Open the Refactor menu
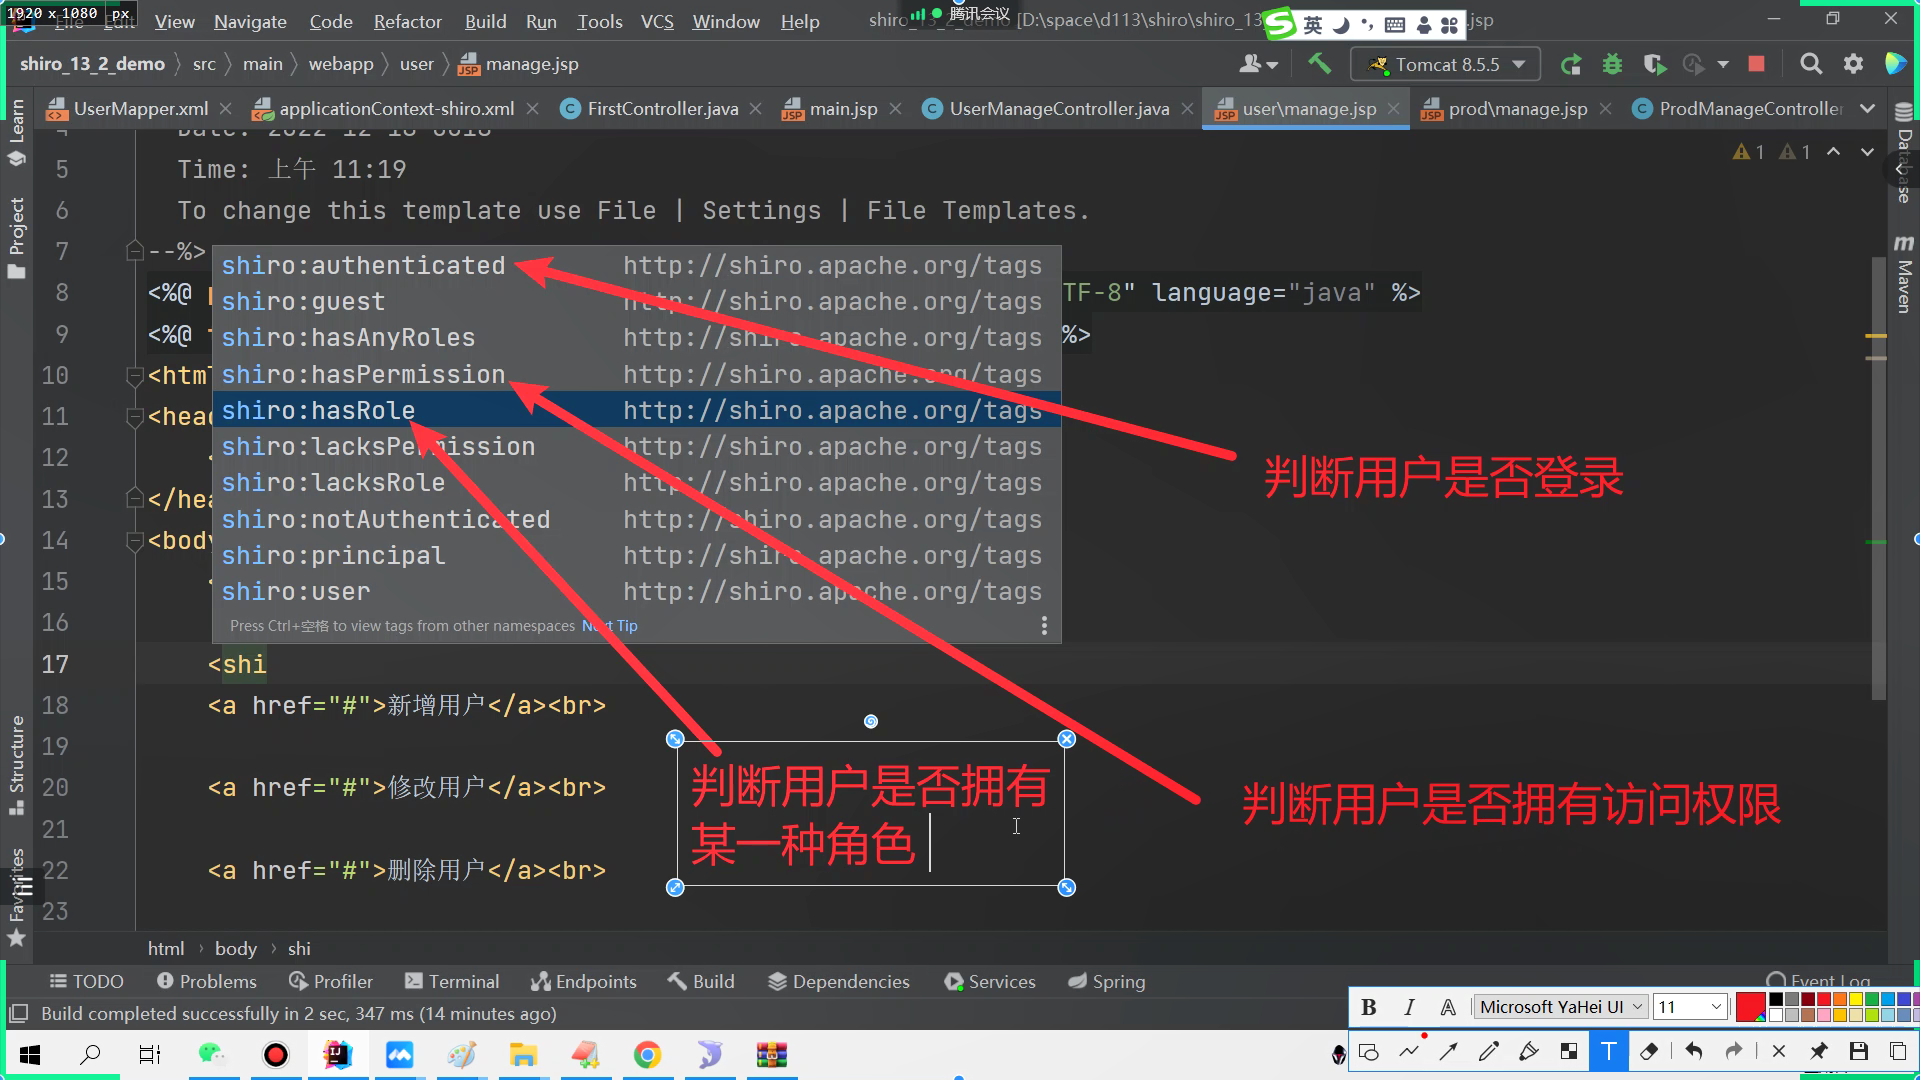This screenshot has height=1080, width=1920. point(407,21)
